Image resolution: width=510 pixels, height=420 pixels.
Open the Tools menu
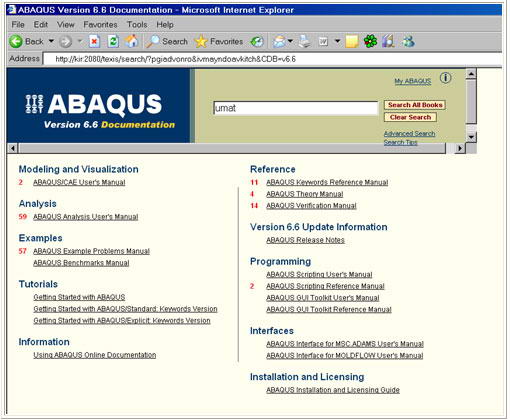point(137,25)
